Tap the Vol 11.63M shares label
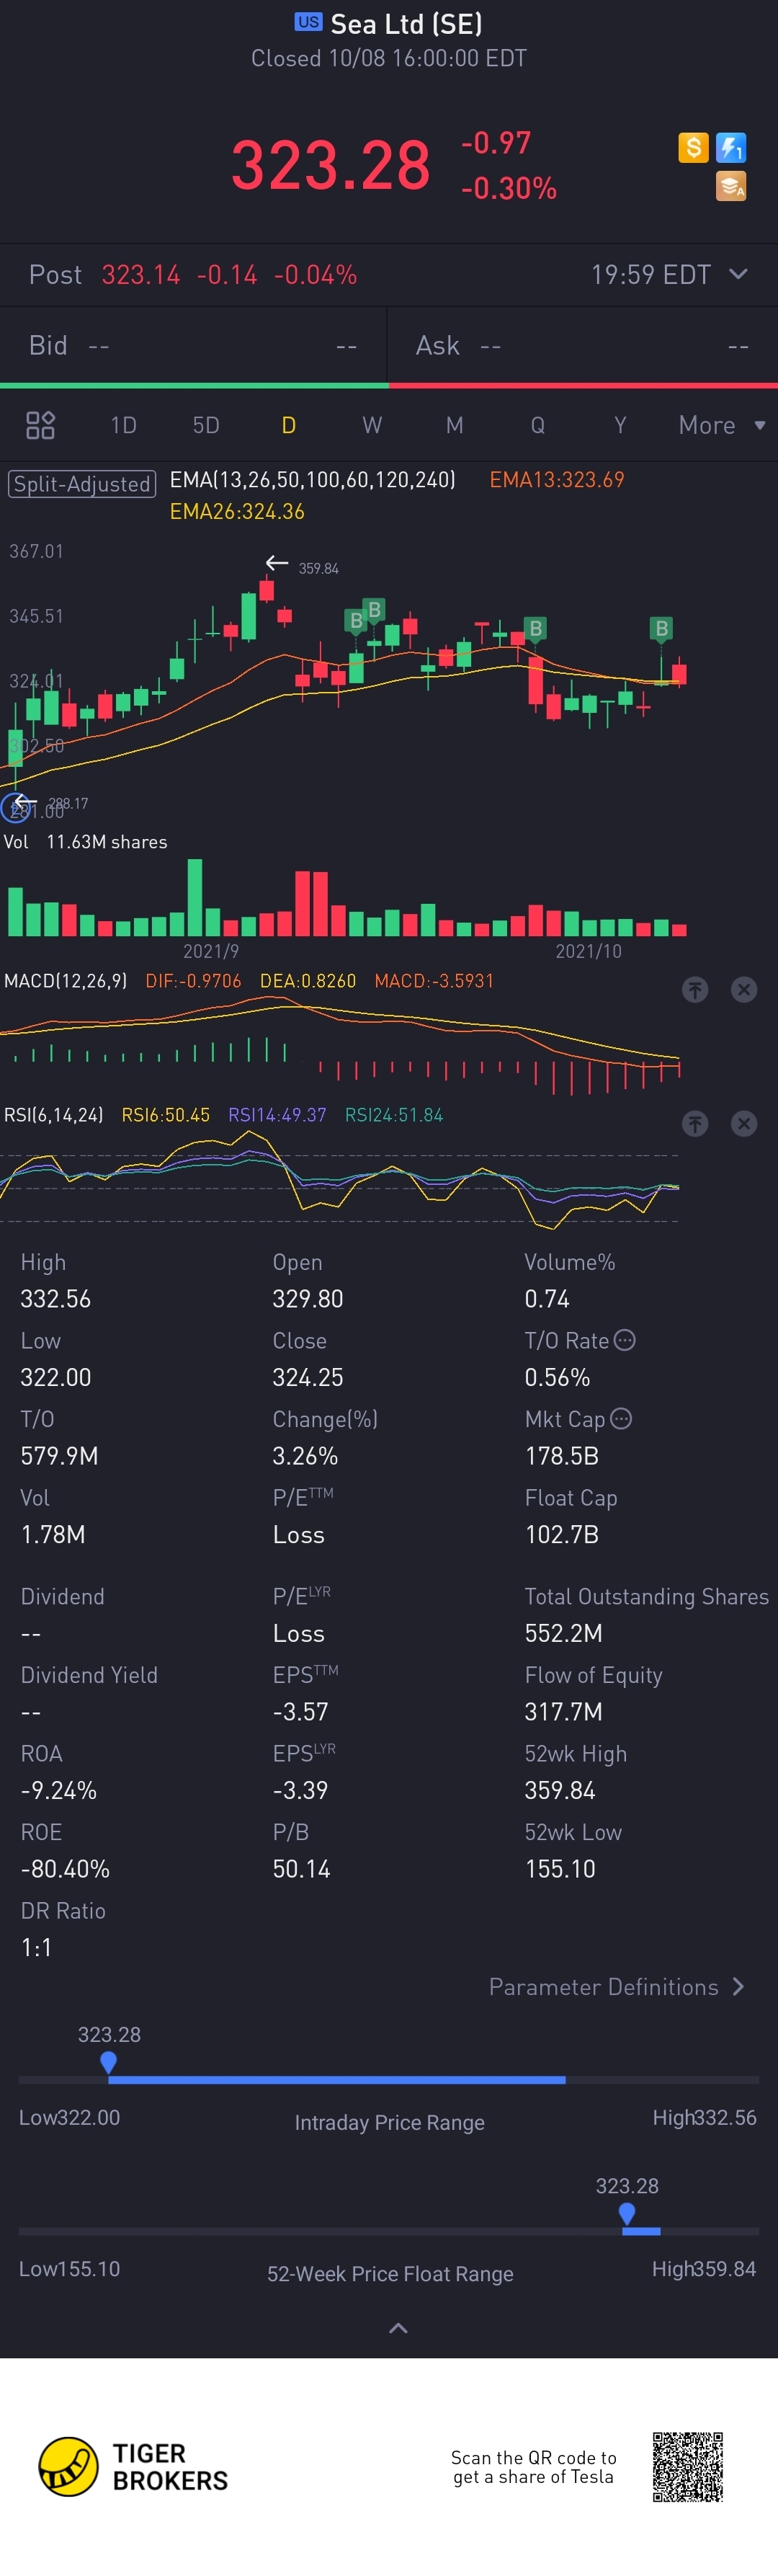The width and height of the screenshot is (778, 2576). 86,842
